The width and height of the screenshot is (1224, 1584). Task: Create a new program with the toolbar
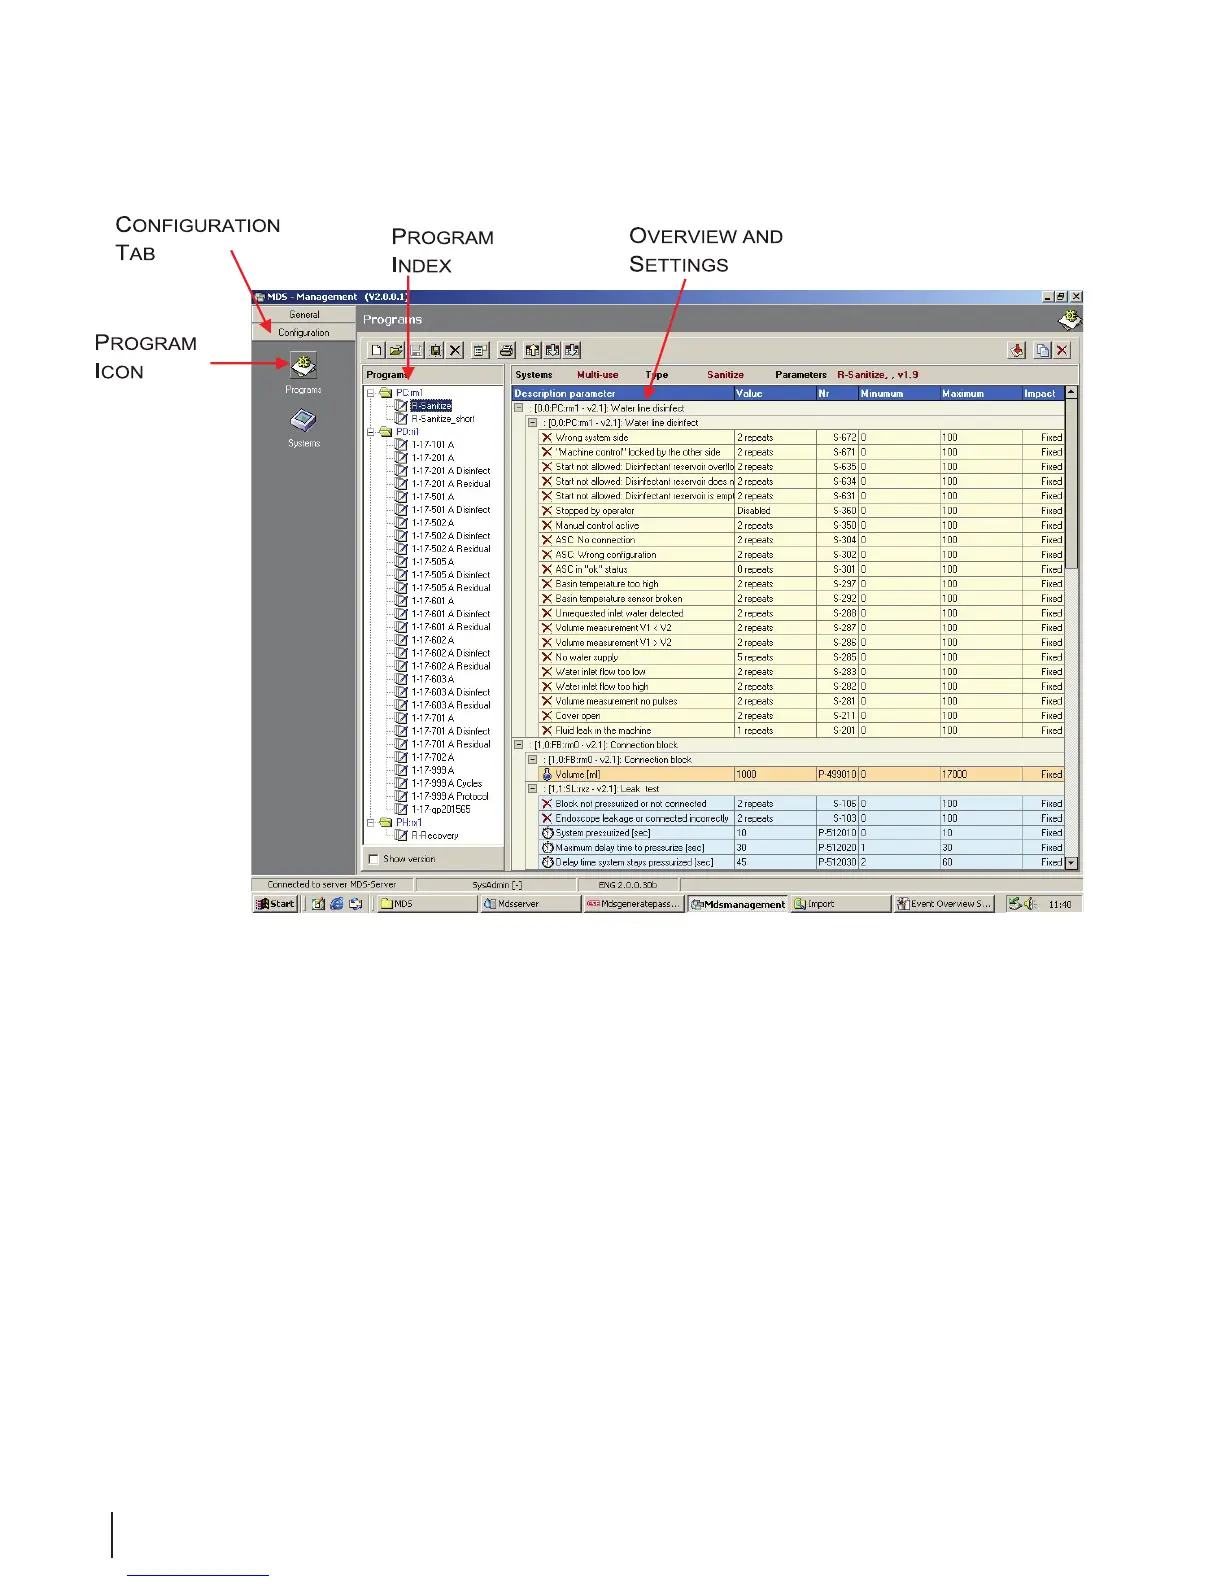click(x=376, y=350)
